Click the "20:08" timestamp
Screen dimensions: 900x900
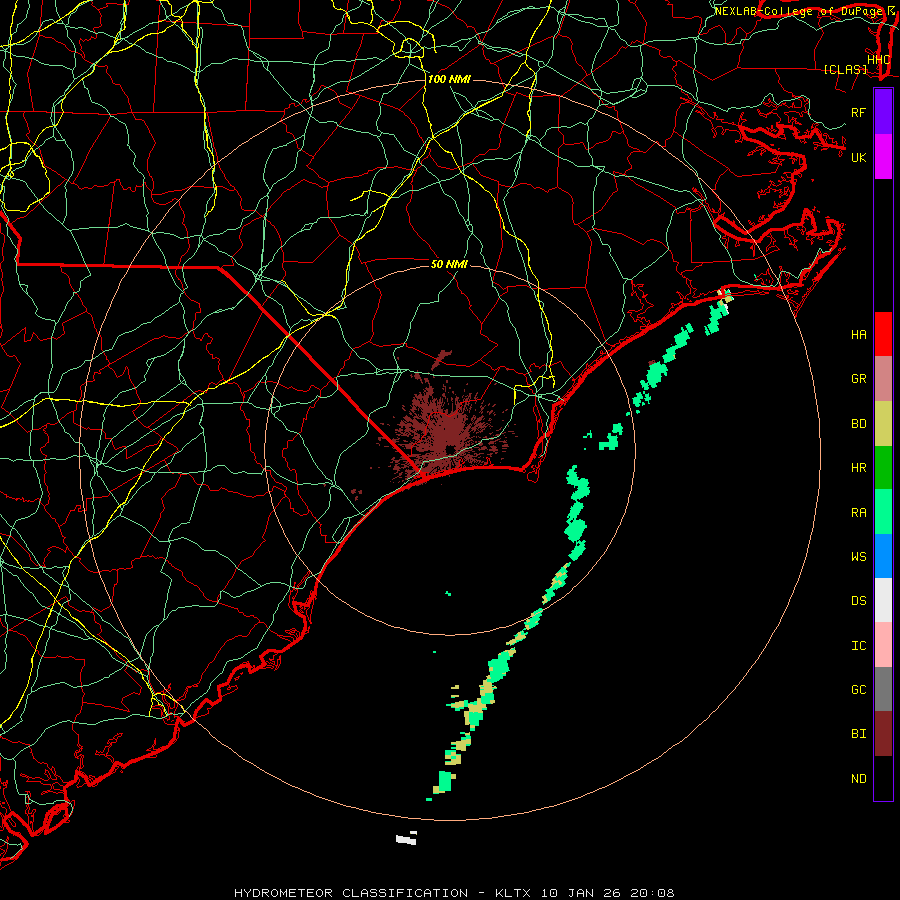(652, 893)
